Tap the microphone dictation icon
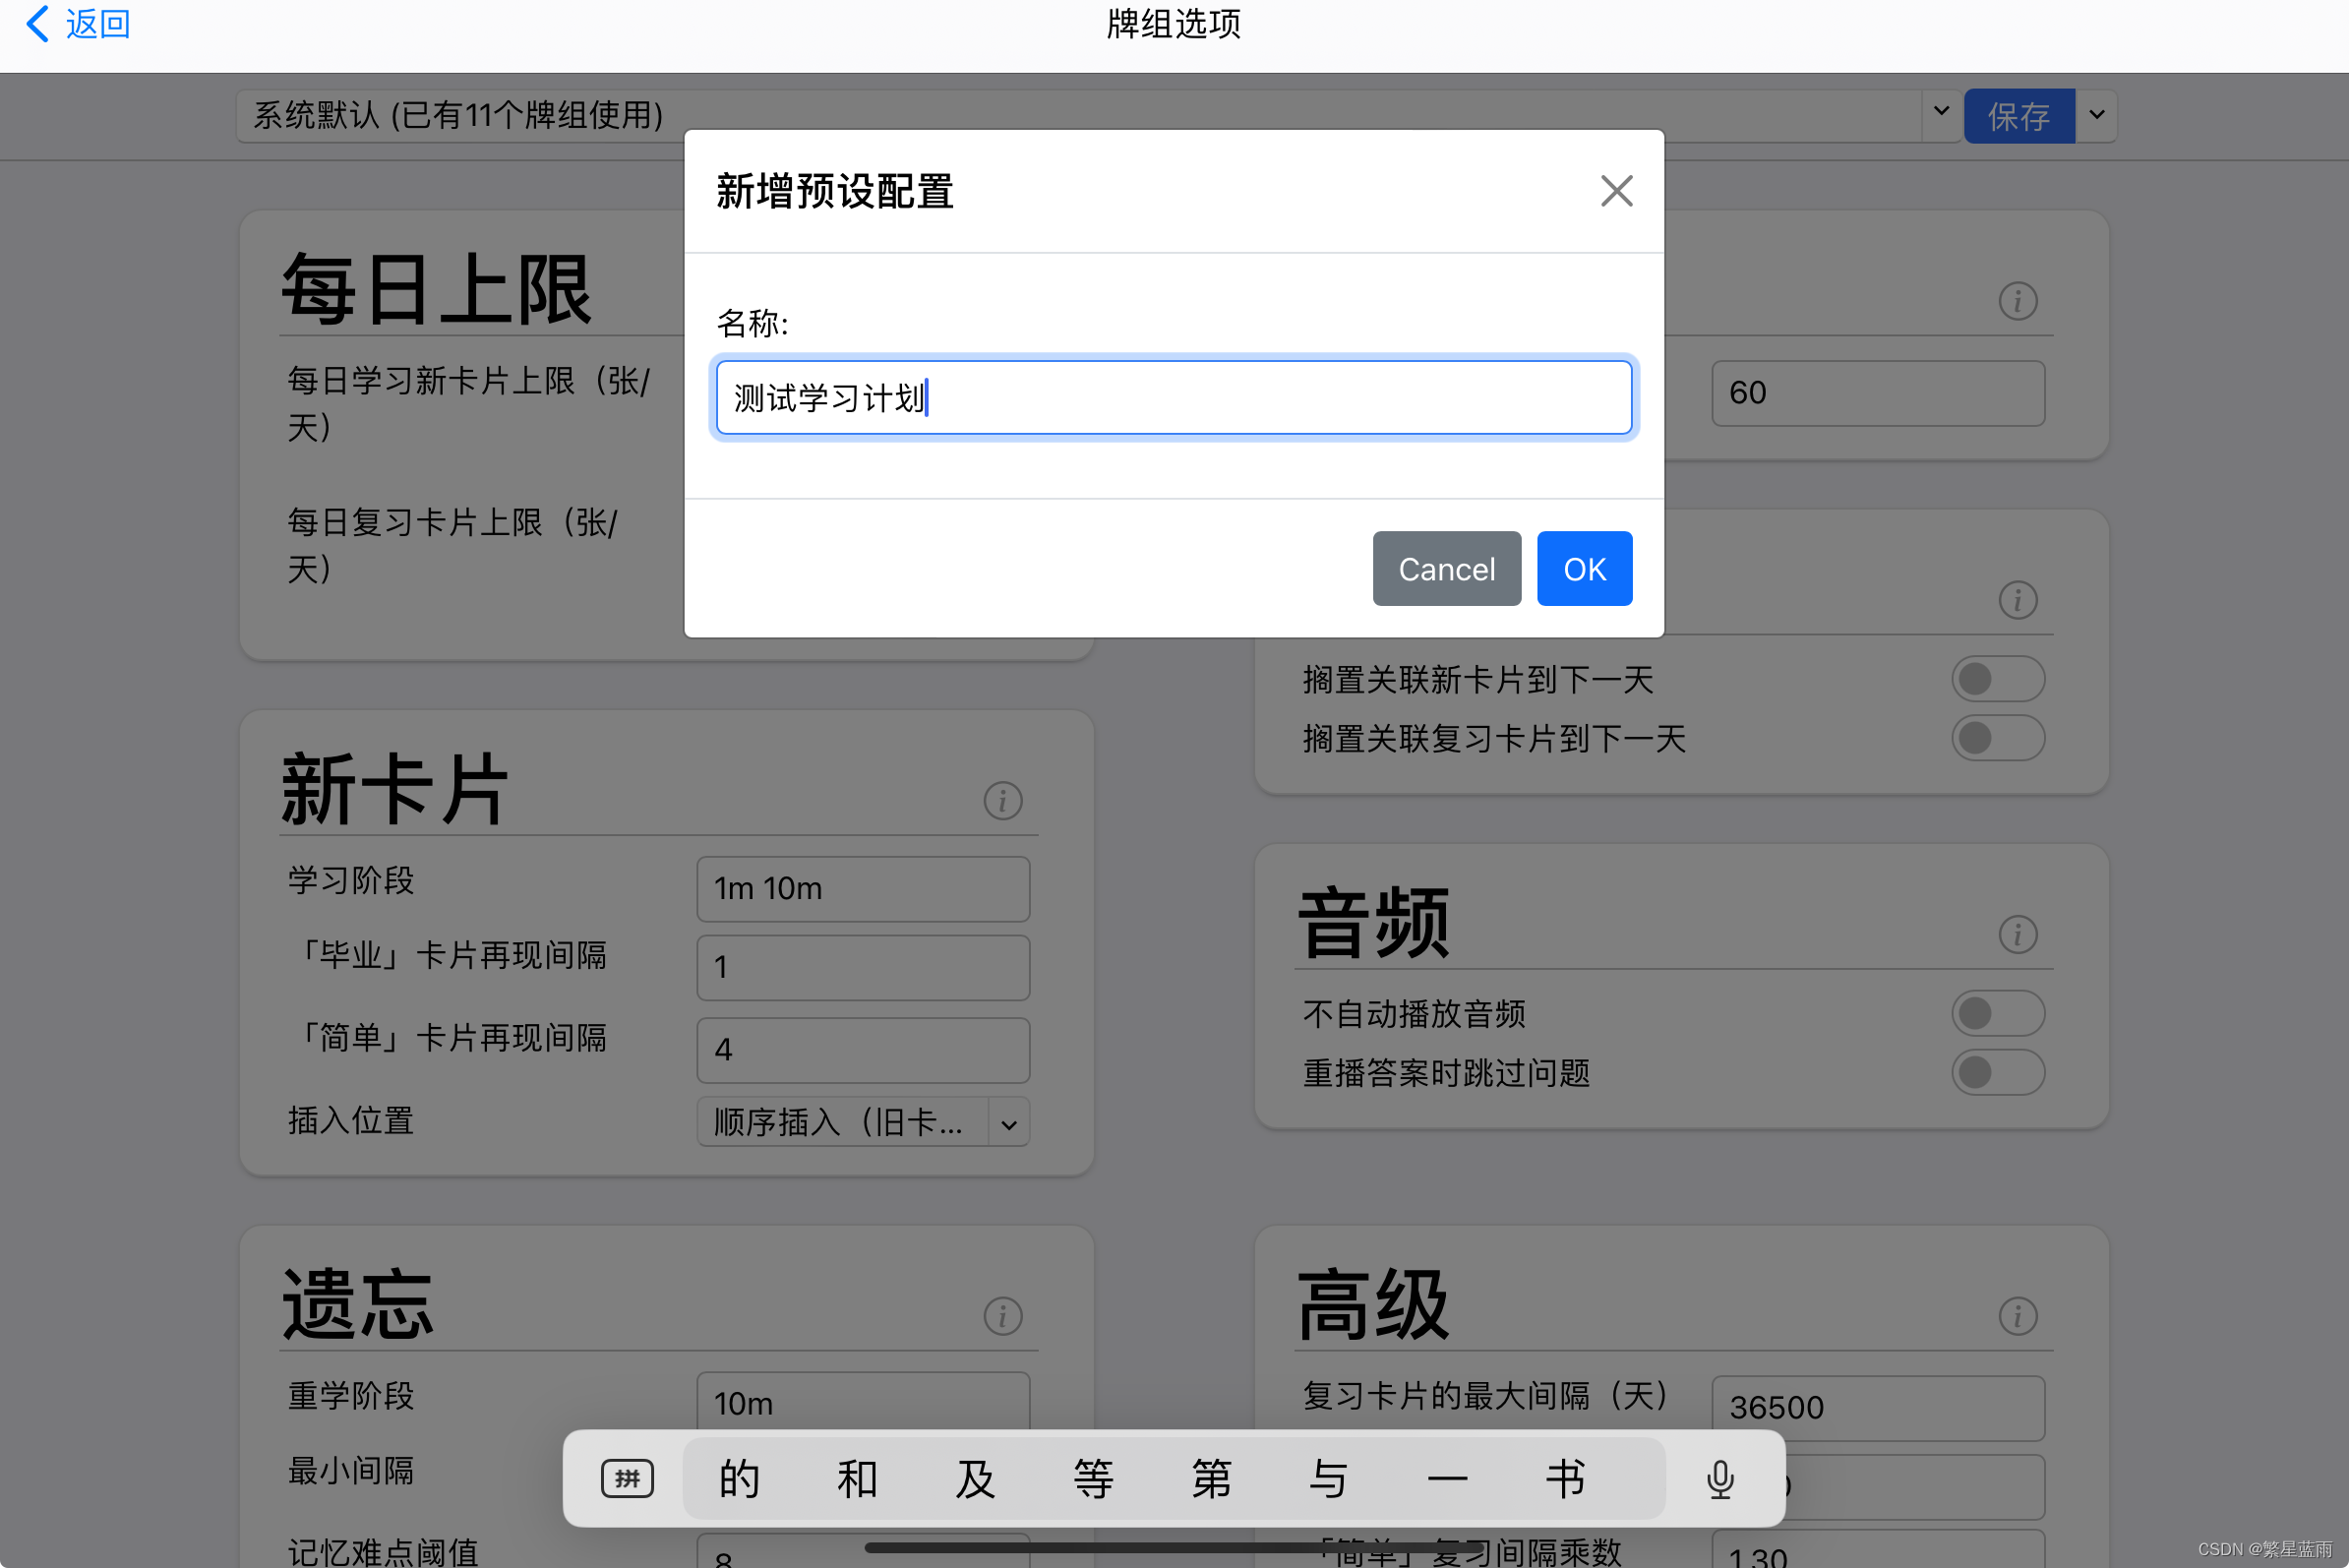This screenshot has height=1568, width=2349. [1720, 1478]
